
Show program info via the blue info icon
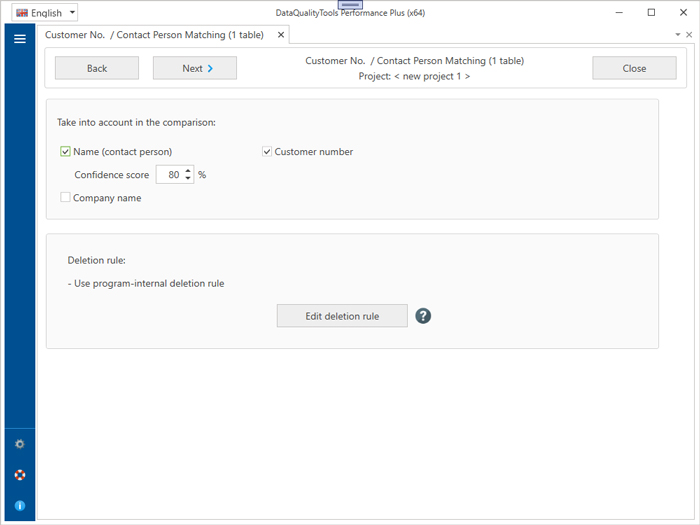19,506
